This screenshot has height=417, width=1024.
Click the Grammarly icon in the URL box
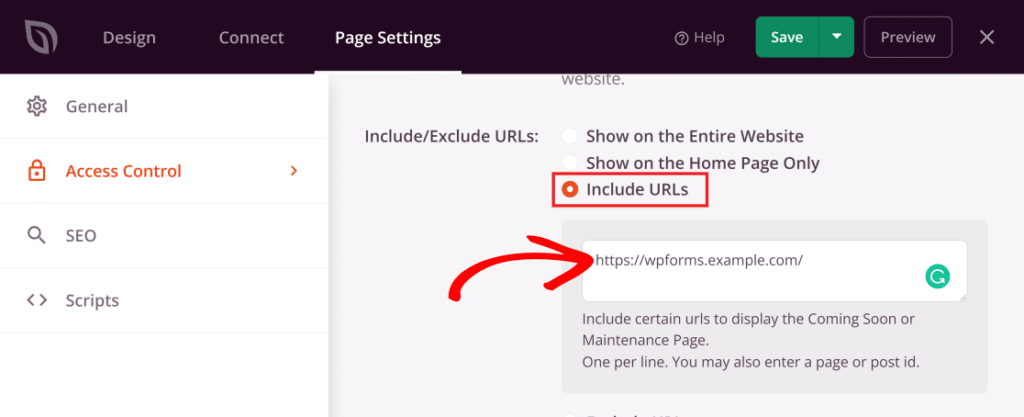(x=937, y=277)
